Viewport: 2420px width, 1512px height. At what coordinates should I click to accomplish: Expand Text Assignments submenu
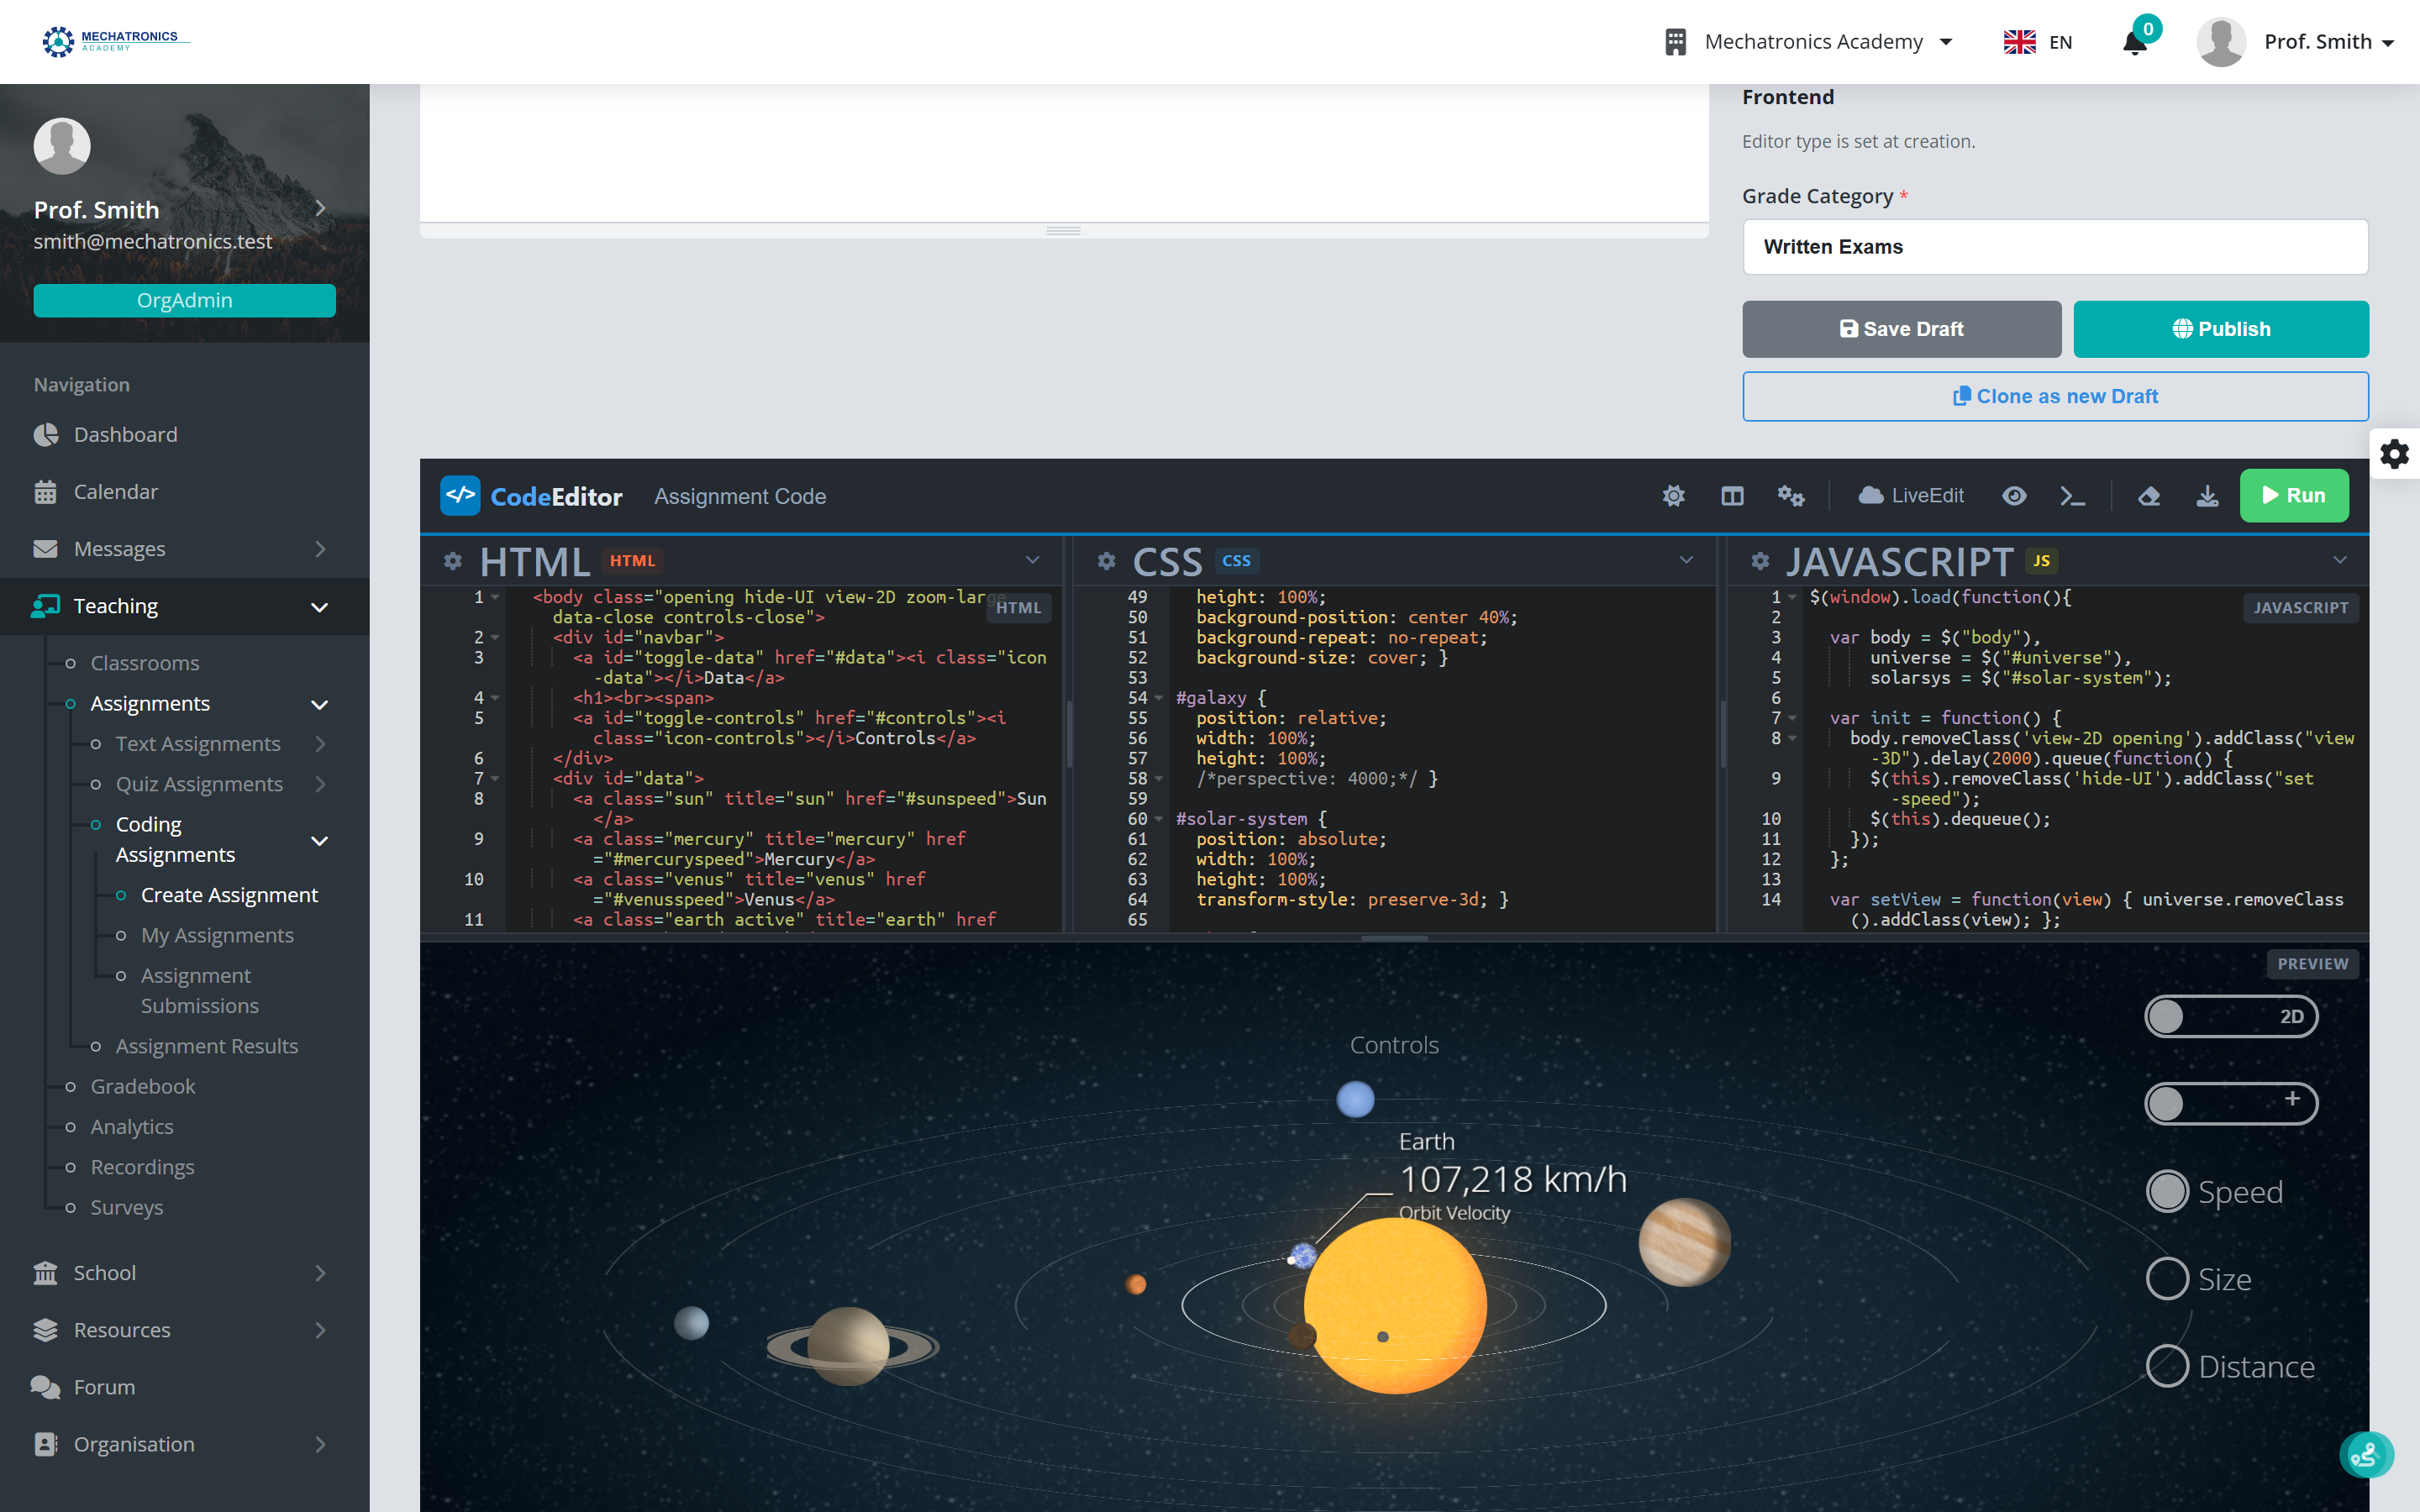210,744
